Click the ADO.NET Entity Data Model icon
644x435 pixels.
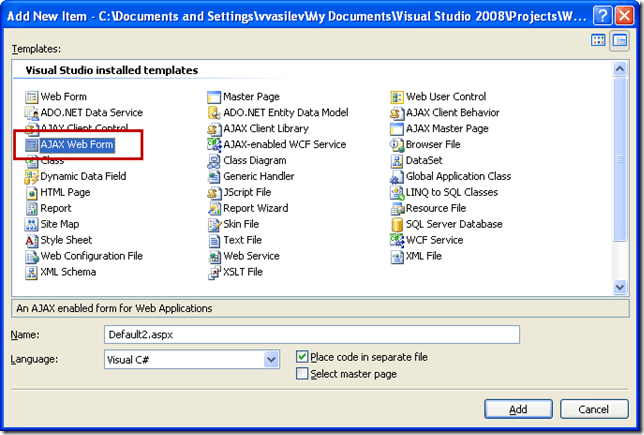[214, 113]
